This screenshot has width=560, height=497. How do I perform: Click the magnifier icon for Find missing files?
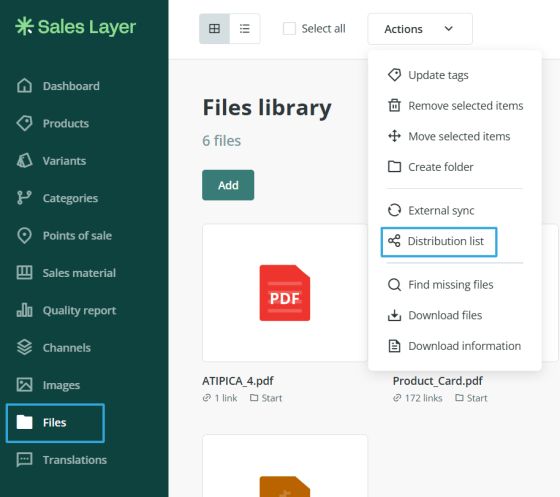[394, 285]
